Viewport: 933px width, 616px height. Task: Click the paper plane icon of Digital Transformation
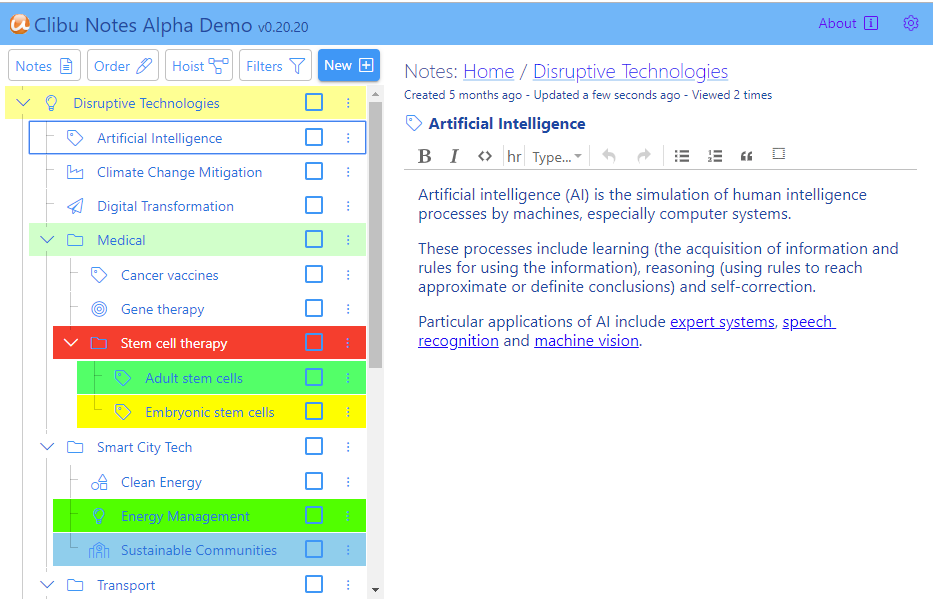click(75, 207)
